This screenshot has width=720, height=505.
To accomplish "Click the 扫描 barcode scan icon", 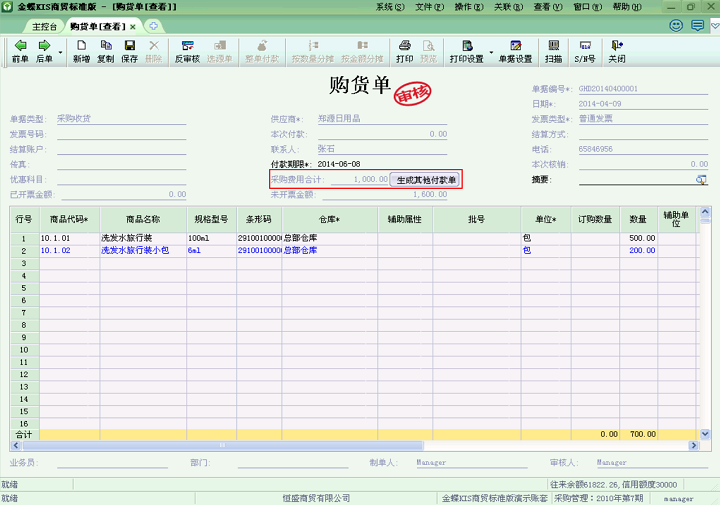I will 553,46.
